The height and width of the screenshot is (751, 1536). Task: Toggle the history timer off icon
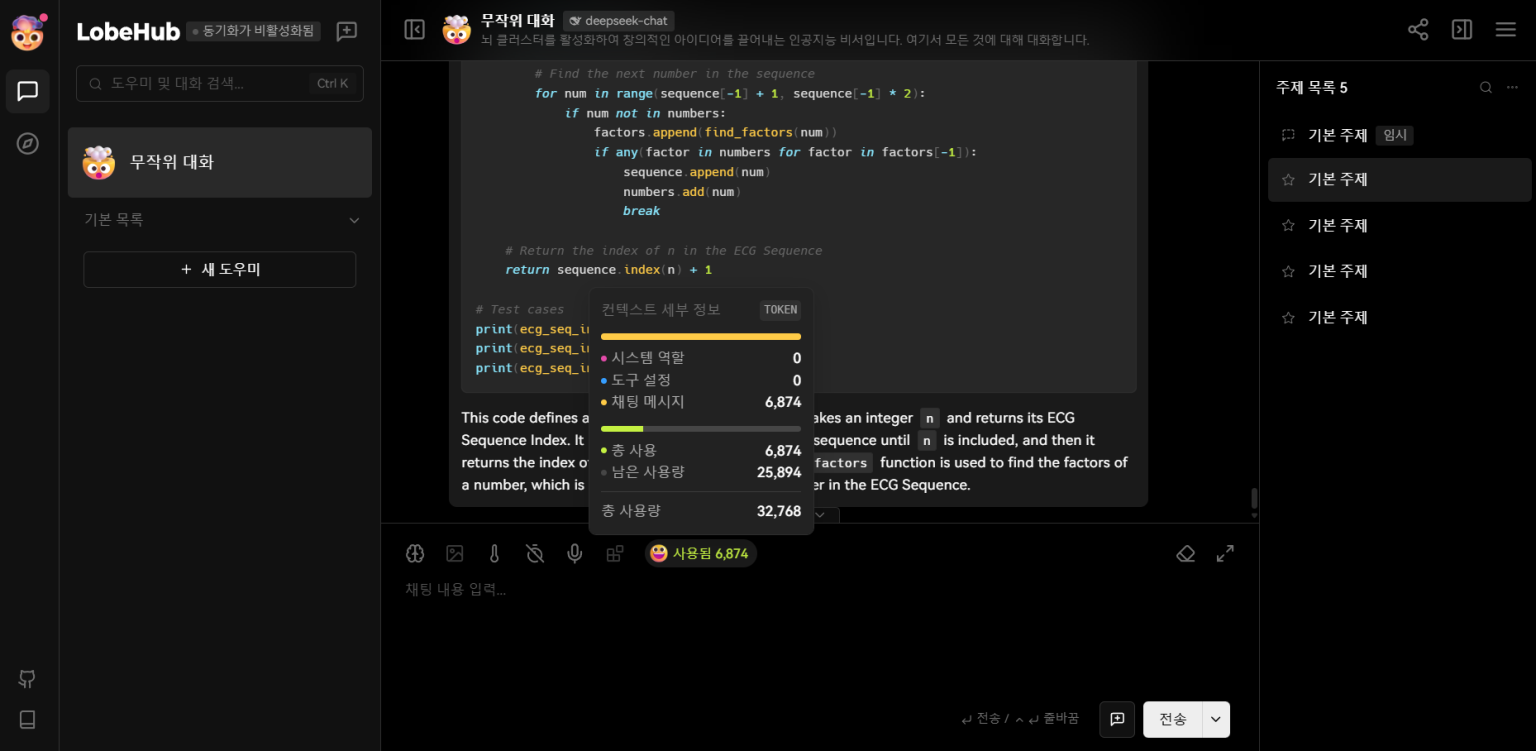coord(535,553)
